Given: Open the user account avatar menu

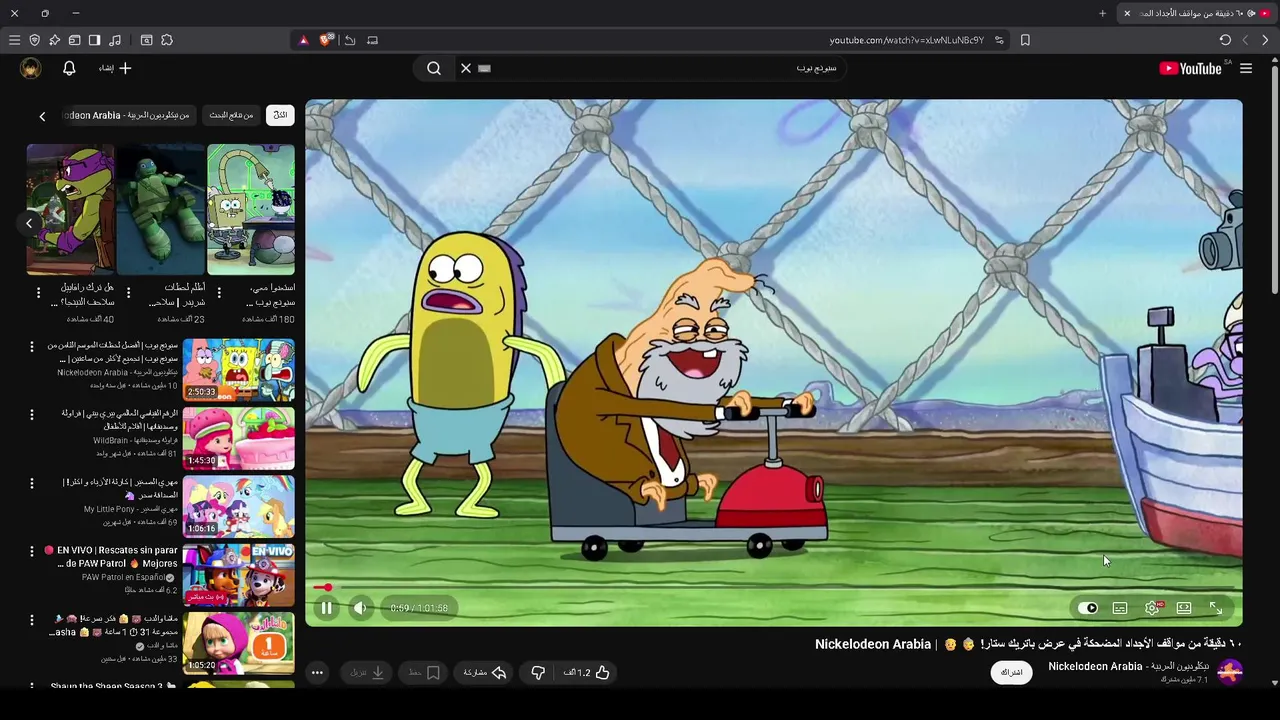Looking at the screenshot, I should coord(31,68).
